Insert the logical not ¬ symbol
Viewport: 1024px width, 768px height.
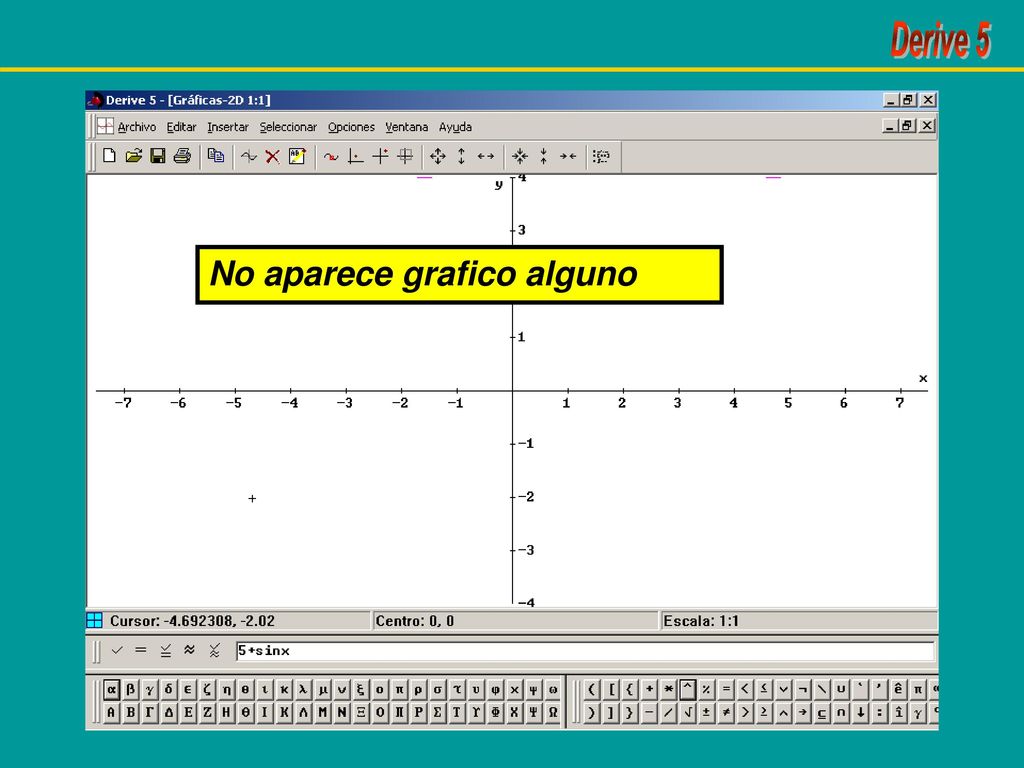click(803, 689)
